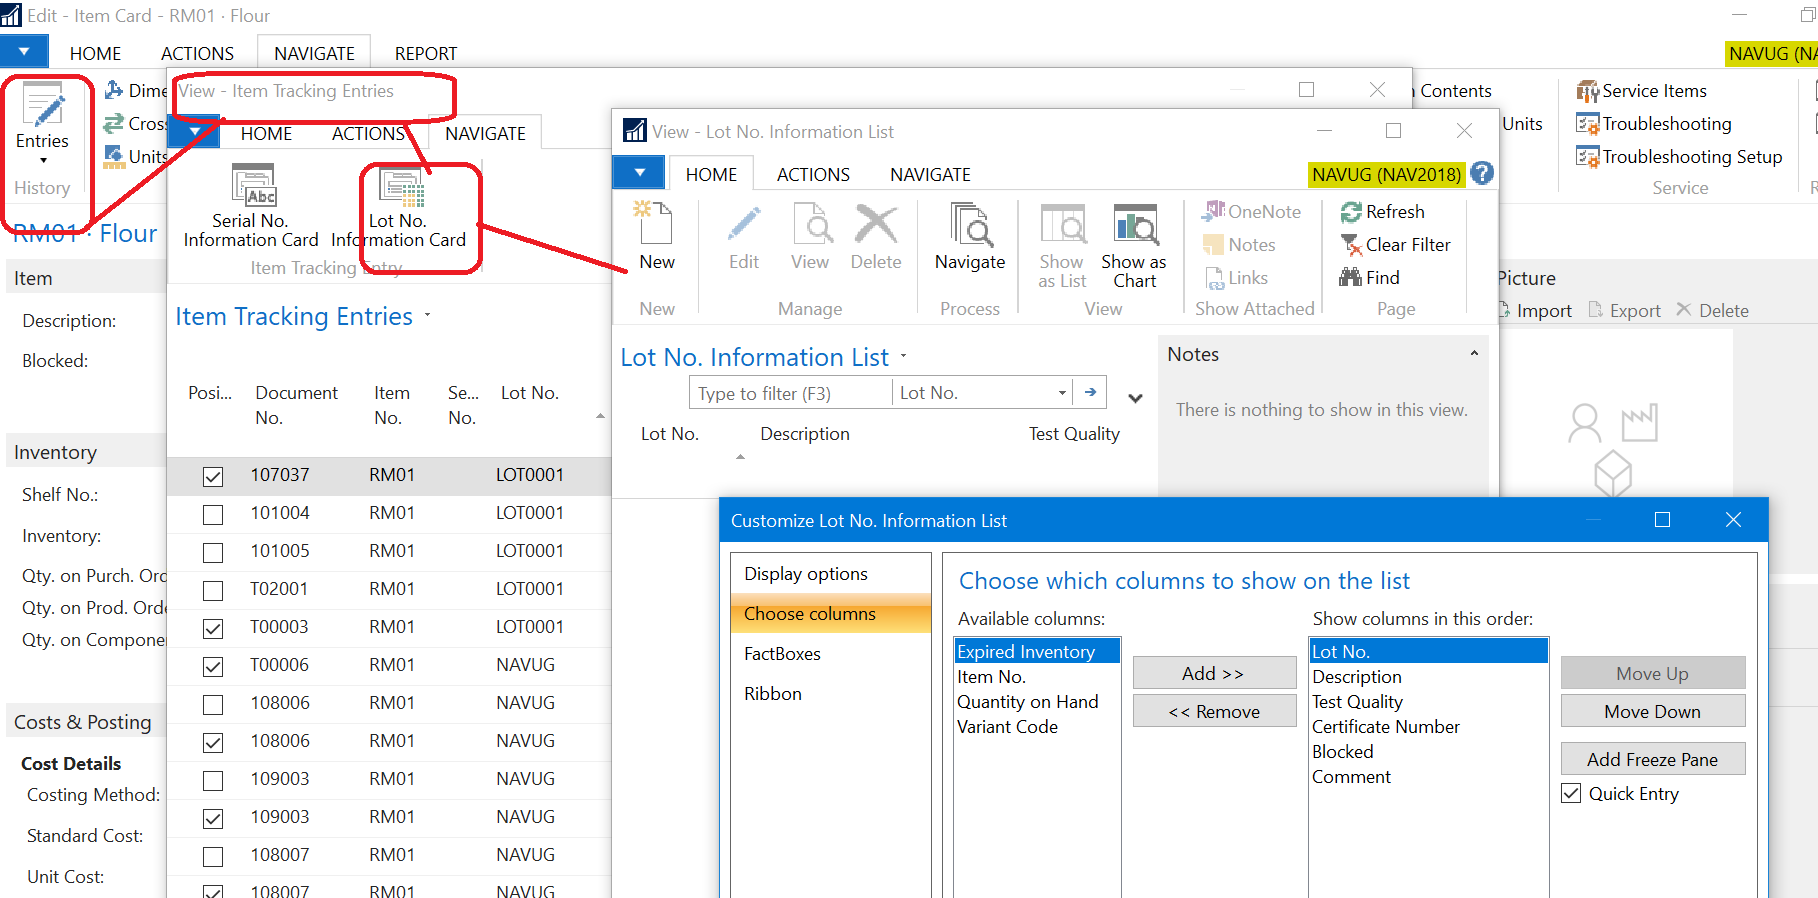The image size is (1818, 898).
Task: Expand the filter pane chevron
Action: coord(1135,397)
